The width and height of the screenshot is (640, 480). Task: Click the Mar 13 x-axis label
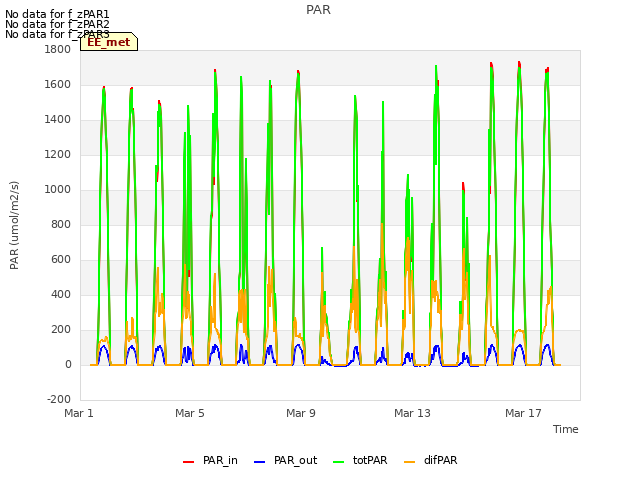[412, 413]
